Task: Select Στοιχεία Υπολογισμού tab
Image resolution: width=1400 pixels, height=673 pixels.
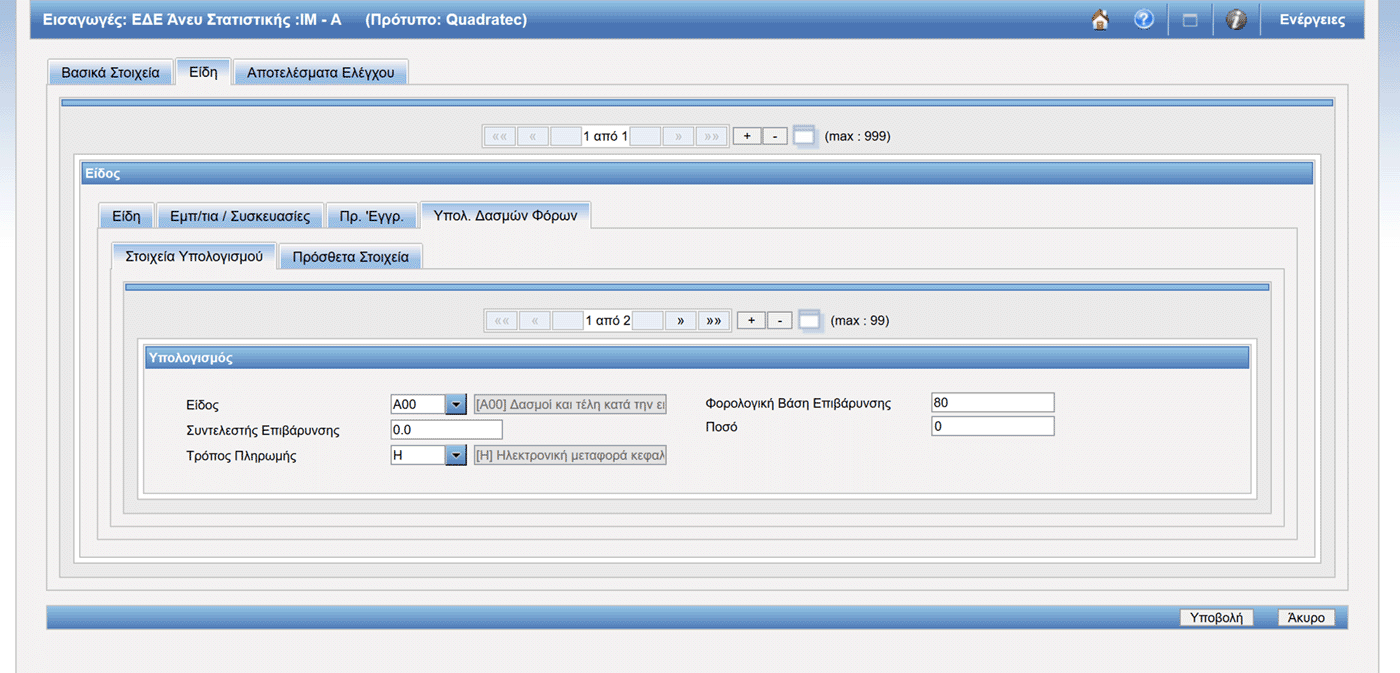Action: tap(194, 256)
